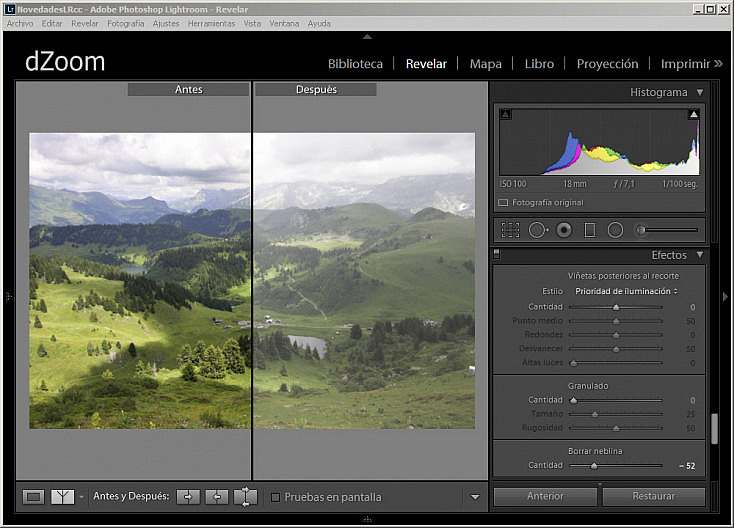Click the tool strip brush size slider
The height and width of the screenshot is (528, 734).
click(x=669, y=230)
